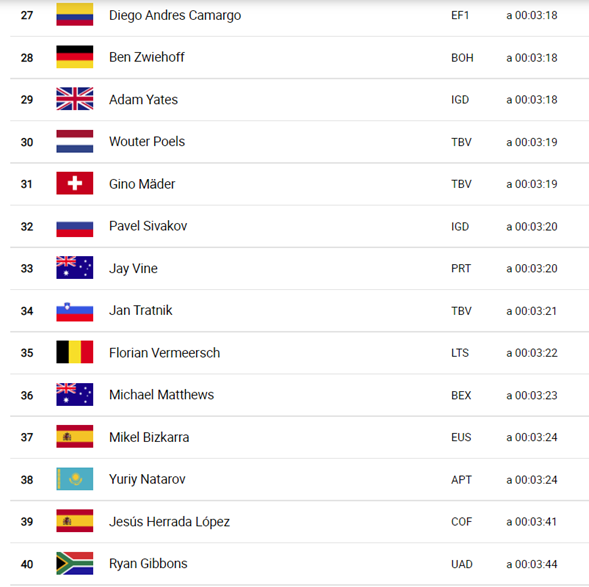Click the Kazakhstan flag beside Yuriy Natarov
This screenshot has height=587, width=589.
(75, 479)
